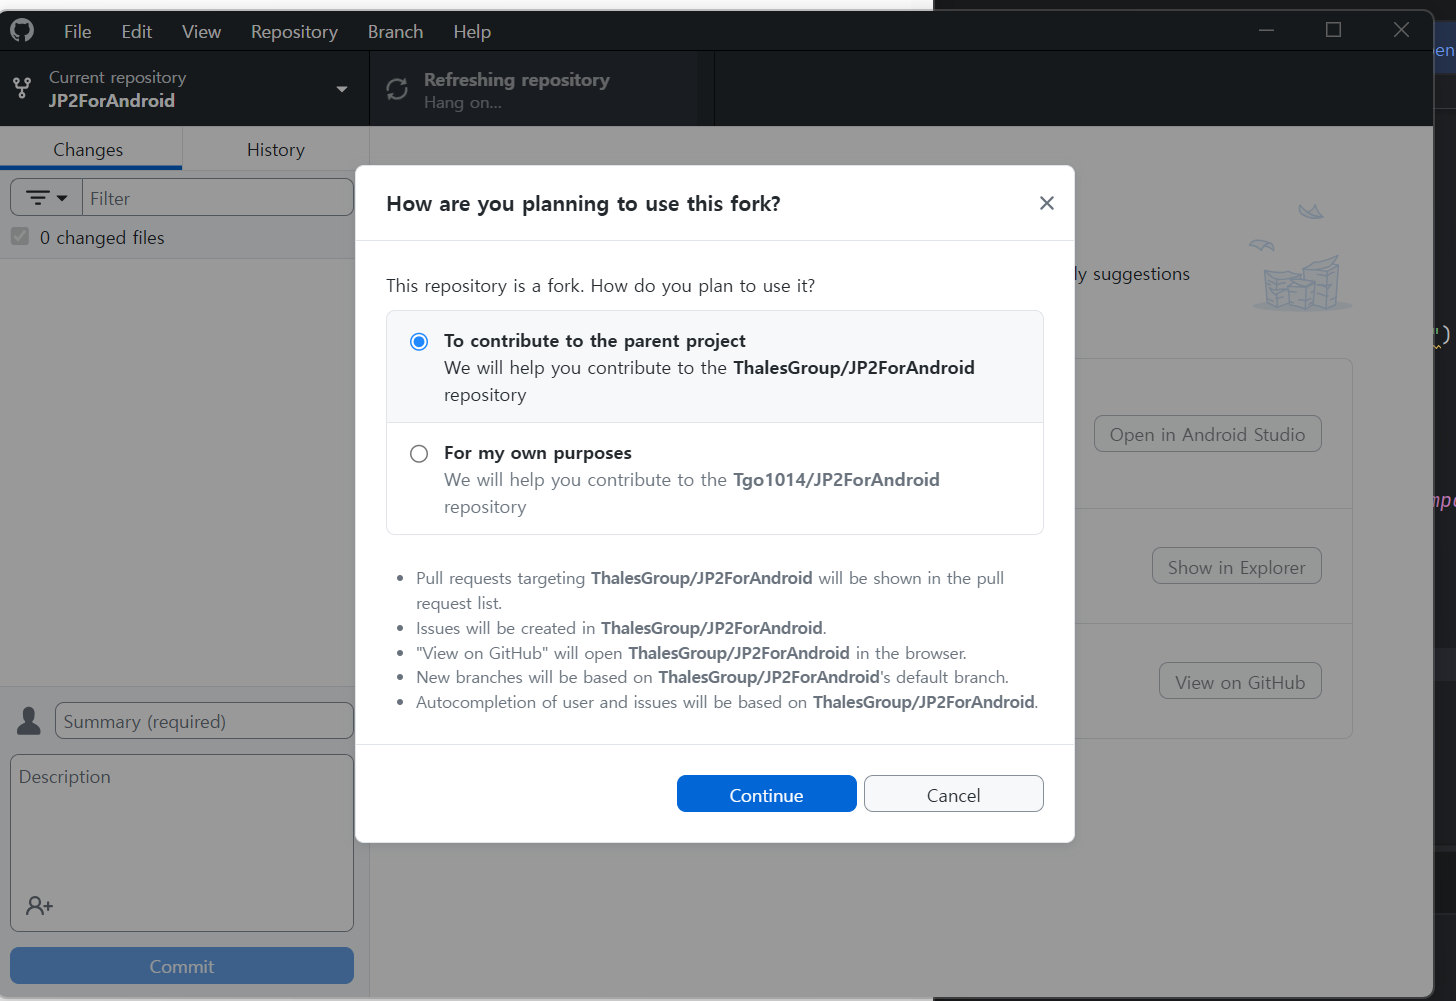This screenshot has width=1456, height=1001.
Task: Click the Refreshing repository toolbar button
Action: pyautogui.click(x=534, y=89)
